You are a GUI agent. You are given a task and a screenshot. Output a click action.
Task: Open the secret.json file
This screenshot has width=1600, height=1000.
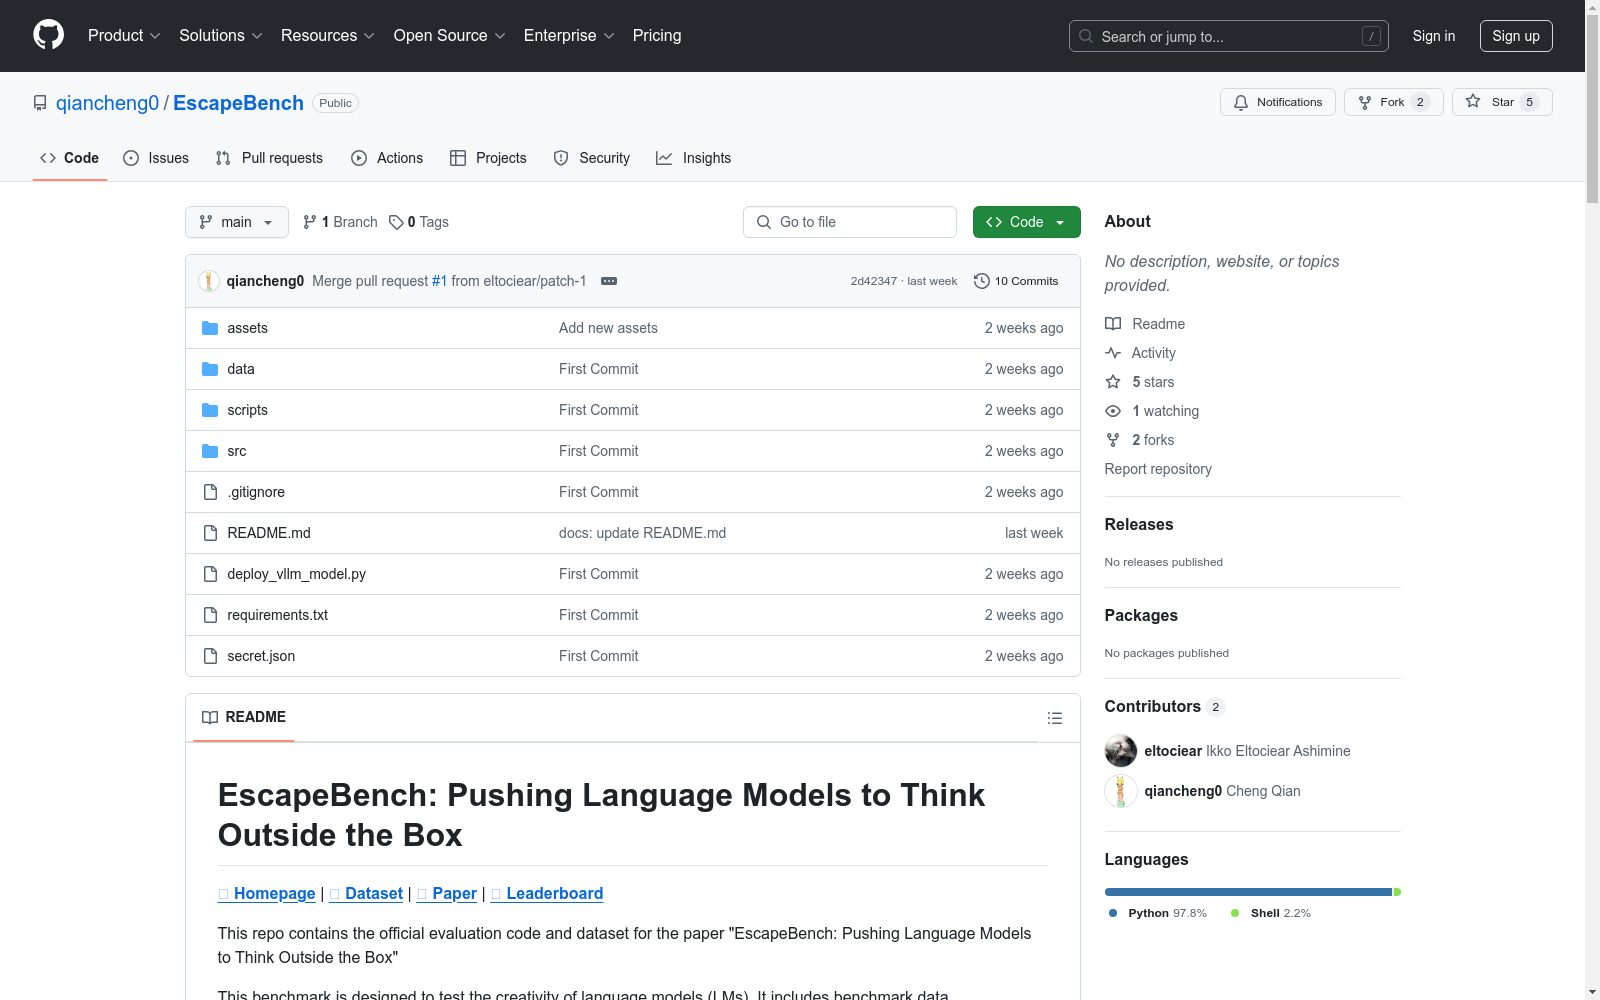(x=261, y=656)
